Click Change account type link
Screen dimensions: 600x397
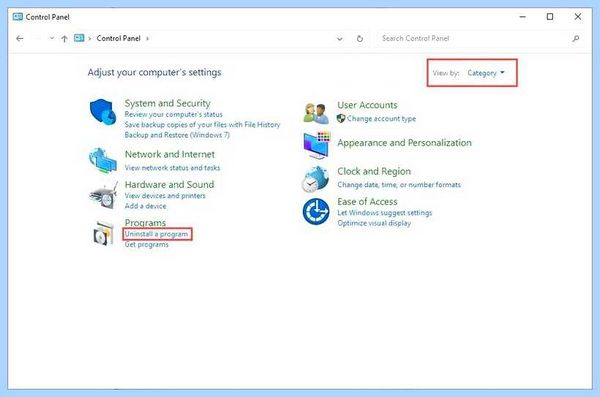(382, 119)
